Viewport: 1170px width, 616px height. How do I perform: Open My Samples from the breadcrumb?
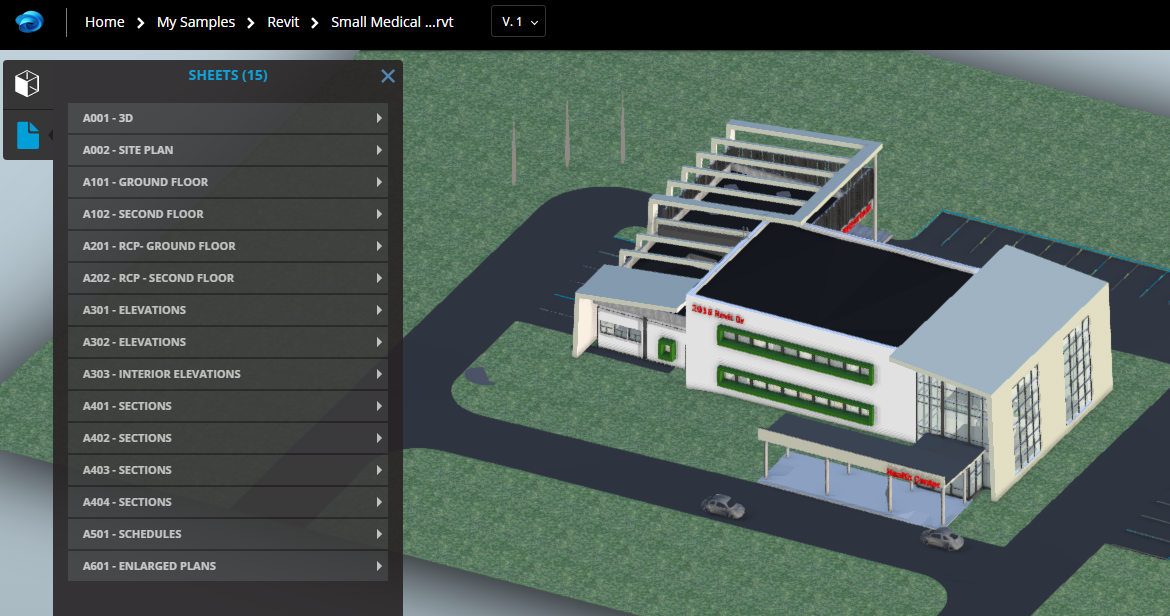click(x=197, y=21)
